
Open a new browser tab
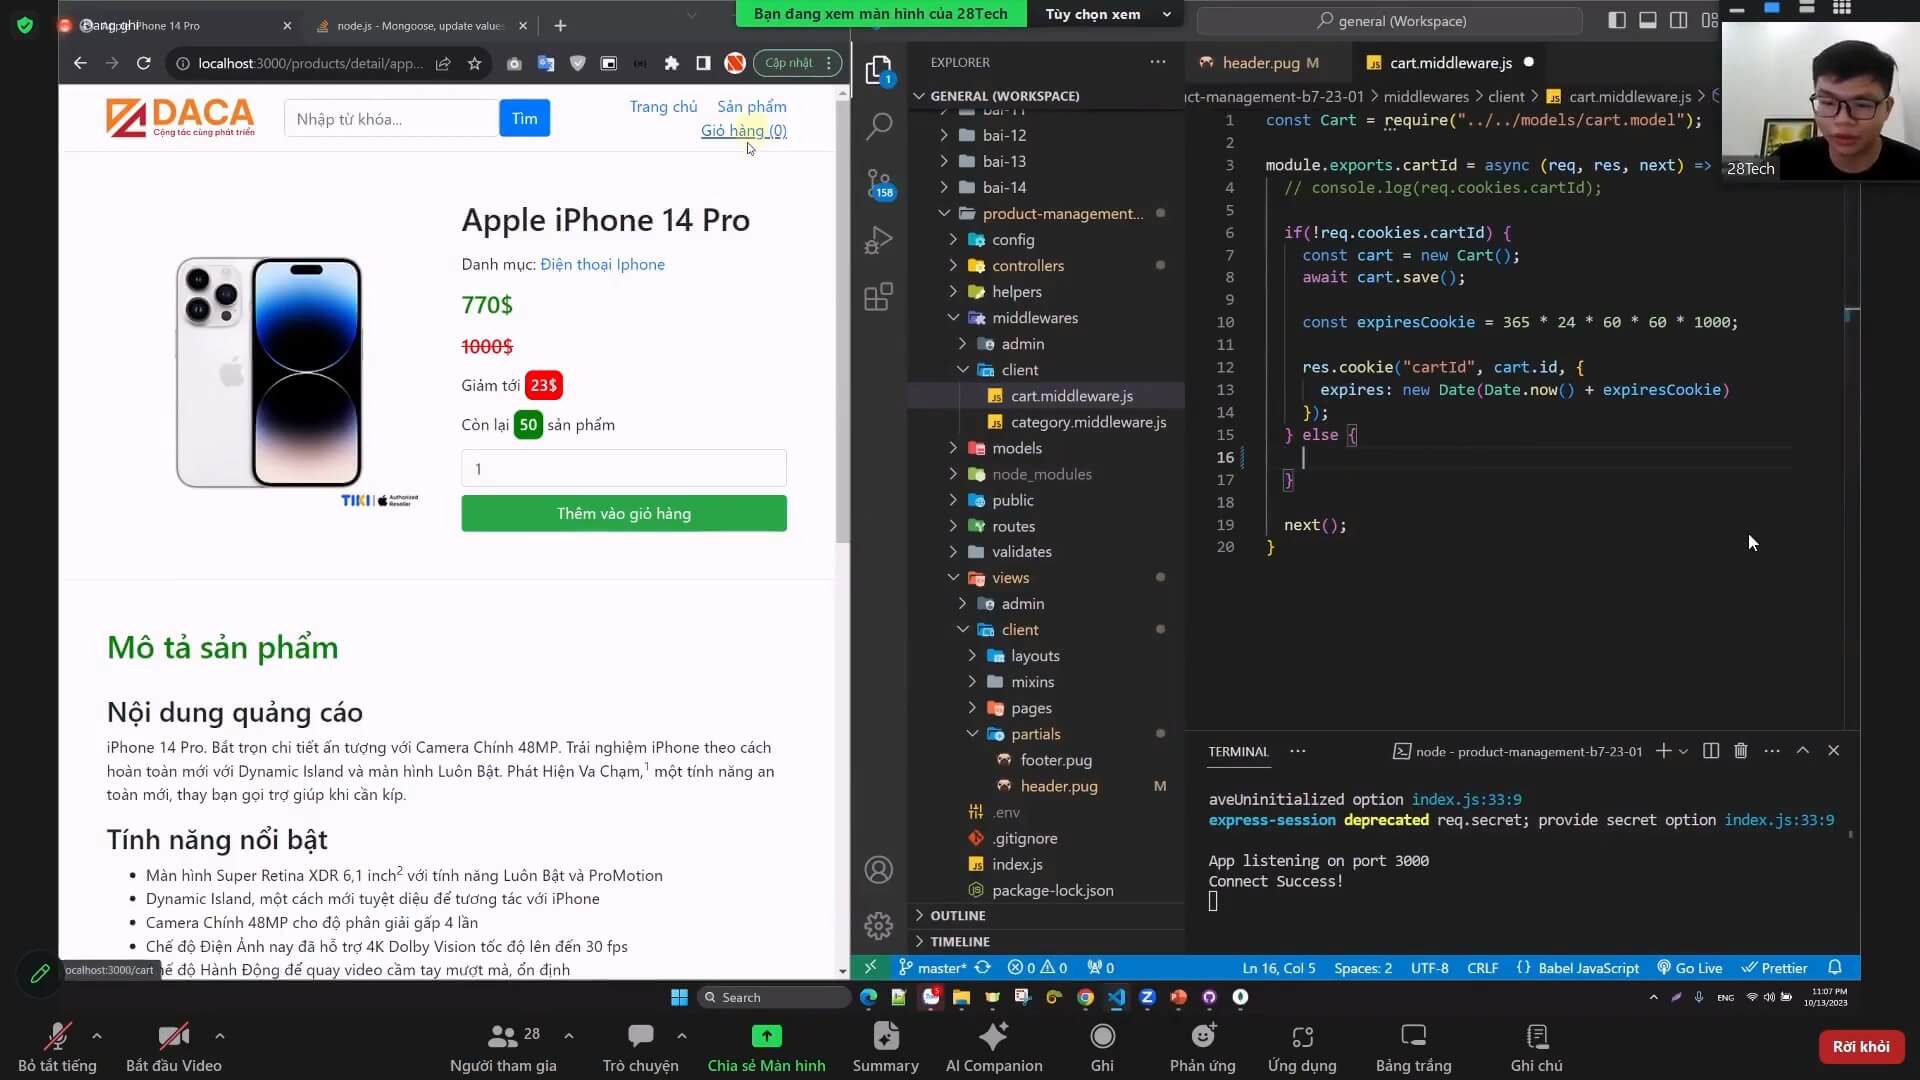[560, 26]
